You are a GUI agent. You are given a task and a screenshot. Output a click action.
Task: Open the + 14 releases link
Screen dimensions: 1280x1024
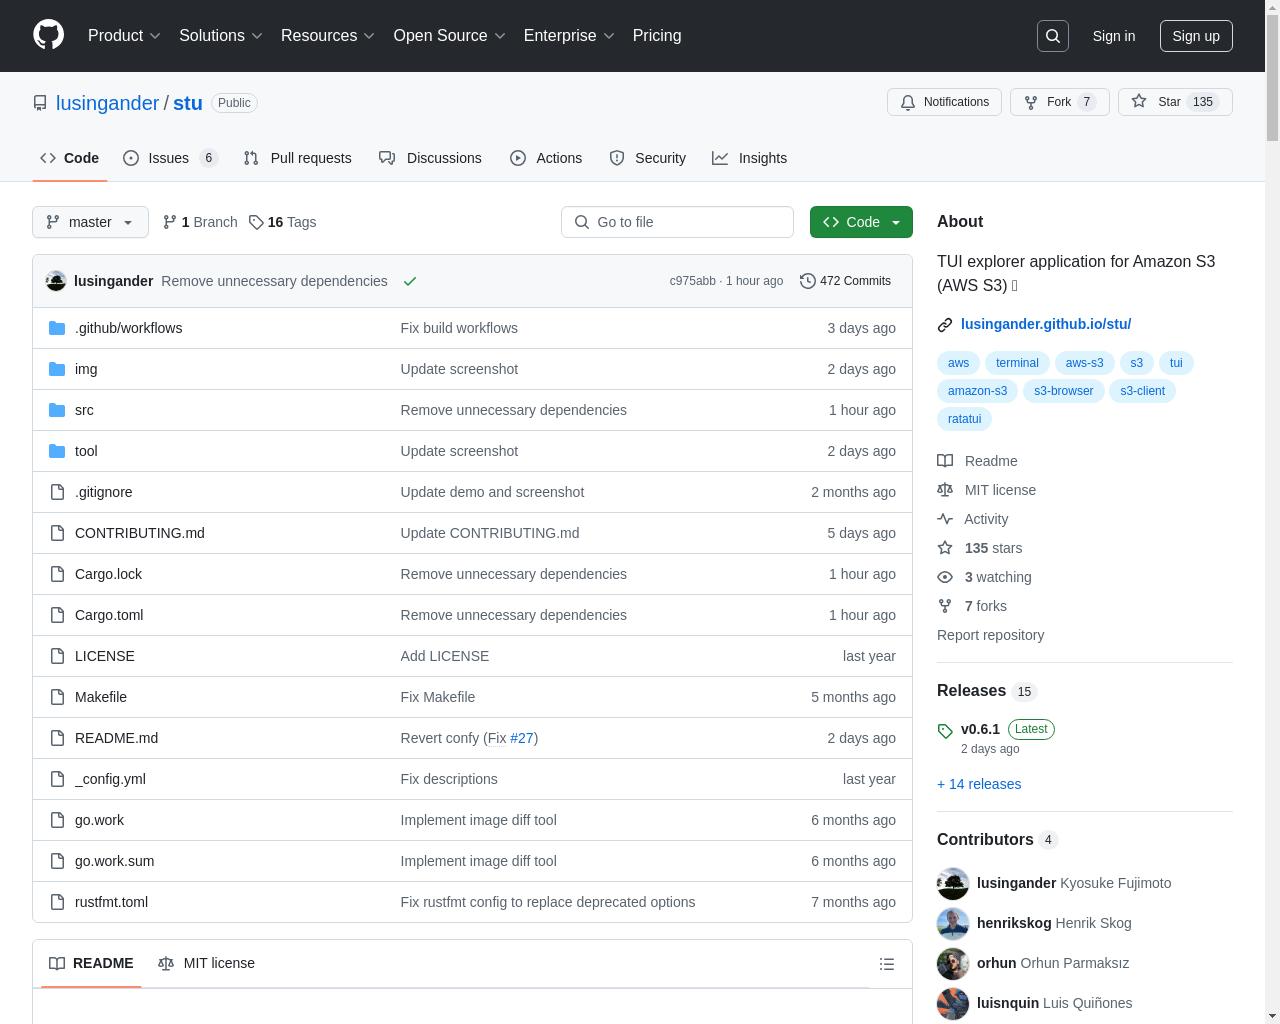979,784
